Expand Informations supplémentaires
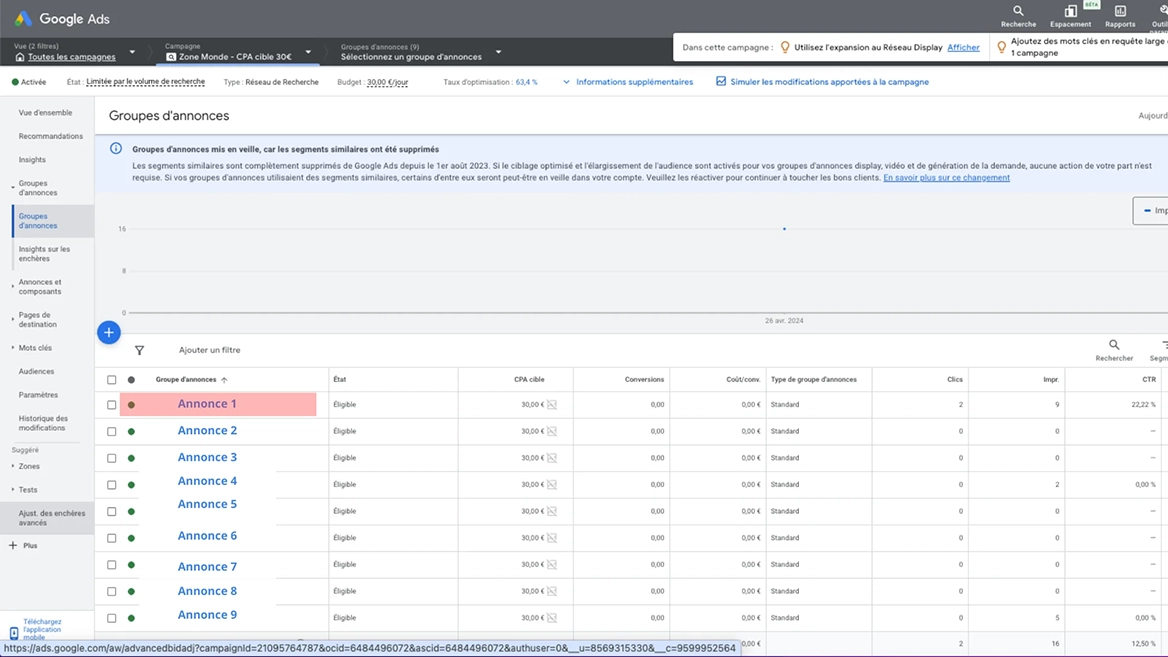The width and height of the screenshot is (1168, 657). (627, 82)
